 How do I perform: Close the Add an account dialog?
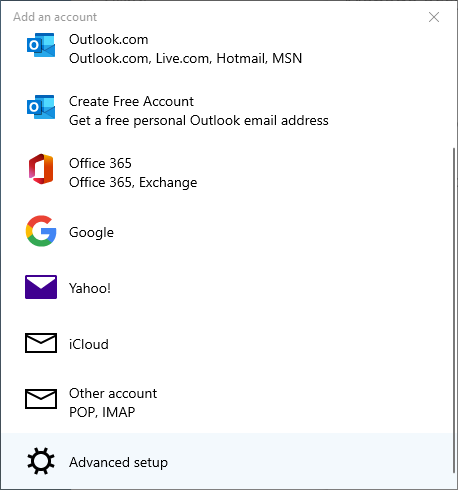[434, 17]
